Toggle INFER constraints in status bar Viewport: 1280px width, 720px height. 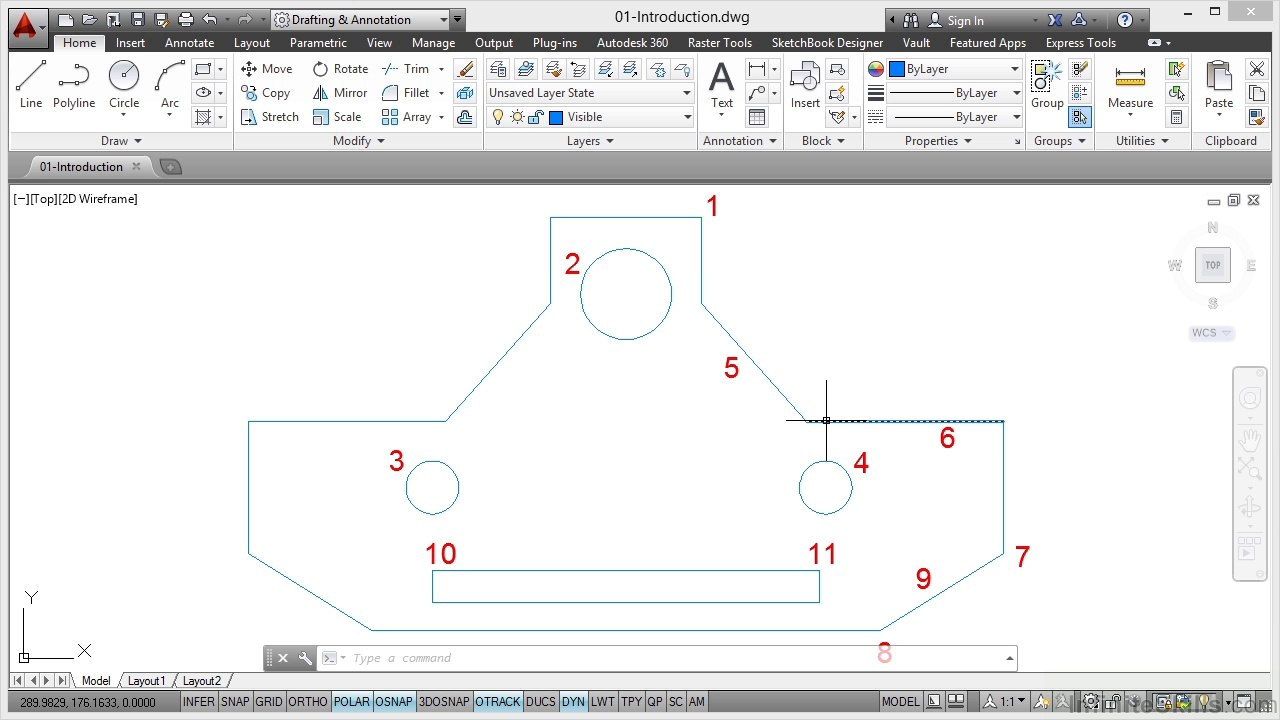[x=198, y=702]
